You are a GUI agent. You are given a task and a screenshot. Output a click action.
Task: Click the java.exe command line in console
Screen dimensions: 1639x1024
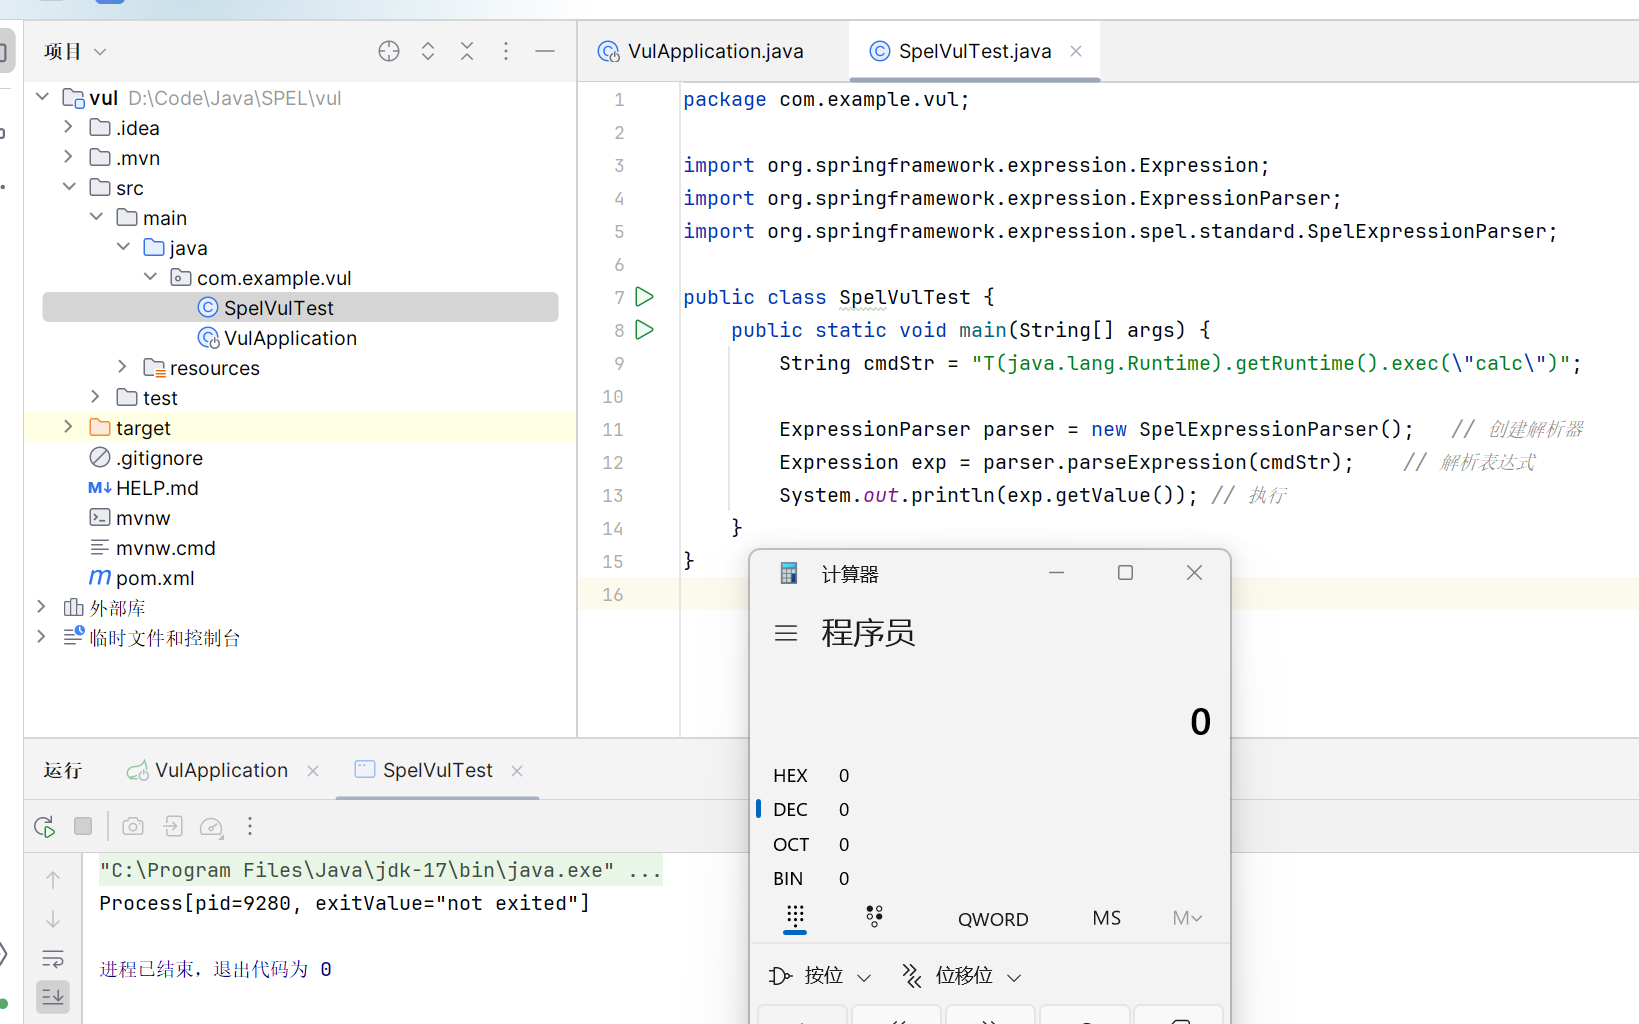click(x=380, y=870)
